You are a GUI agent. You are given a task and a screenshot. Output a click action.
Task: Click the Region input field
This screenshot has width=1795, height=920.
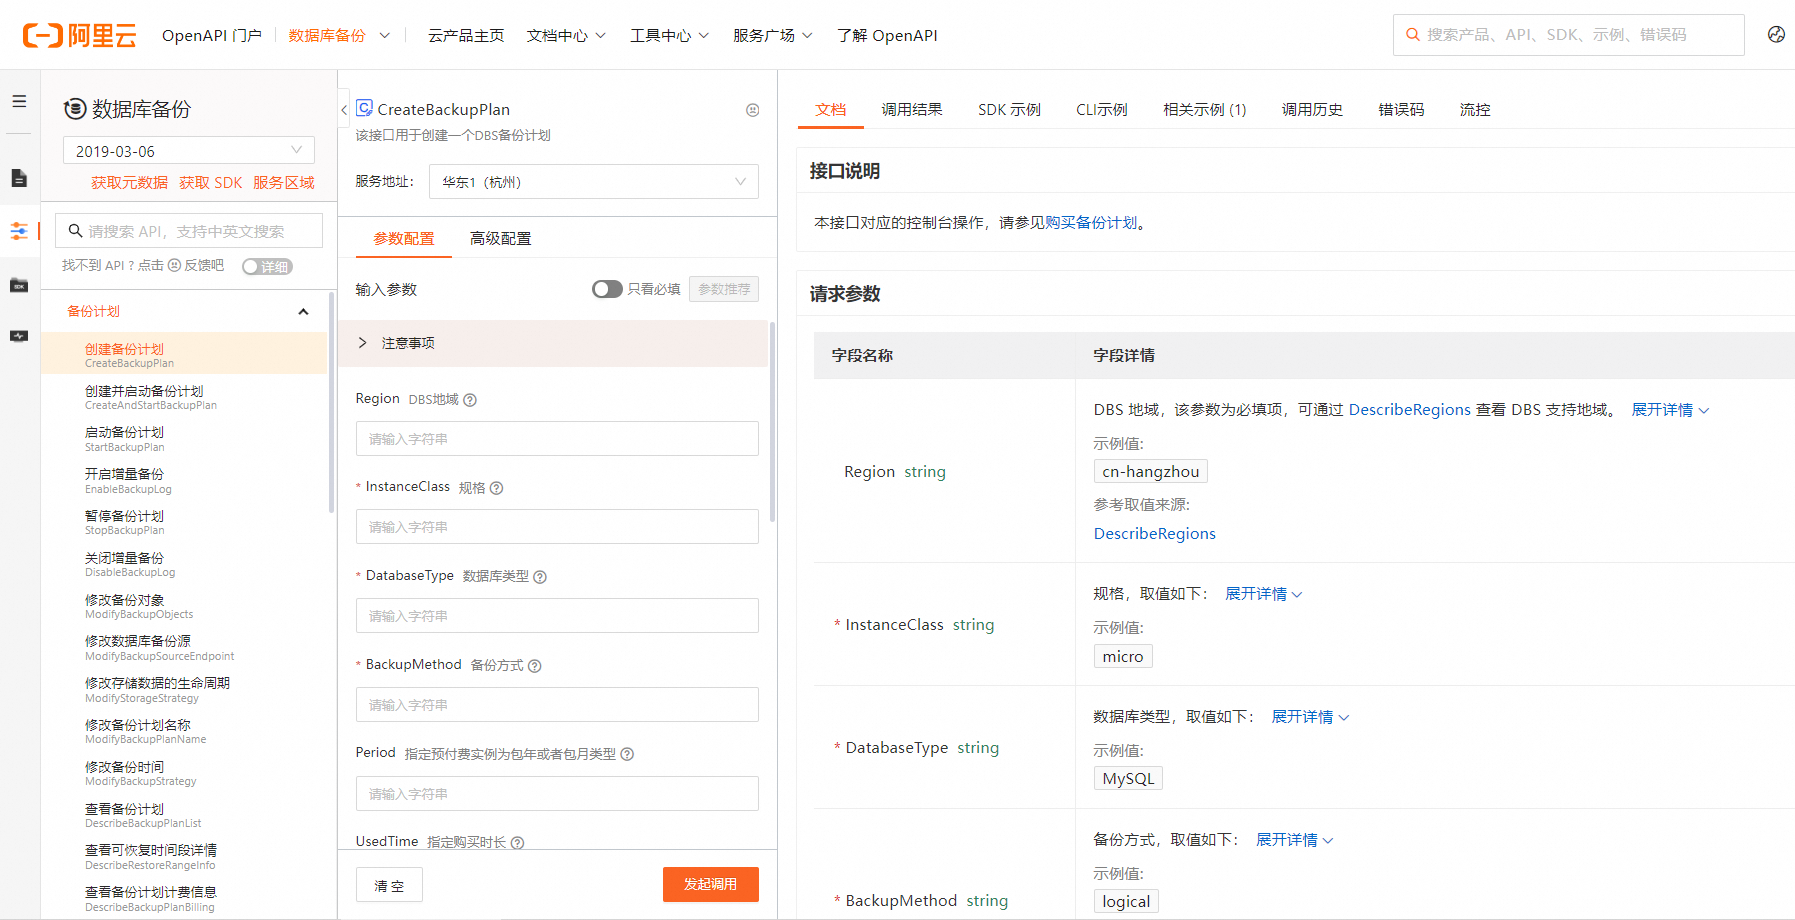557,439
